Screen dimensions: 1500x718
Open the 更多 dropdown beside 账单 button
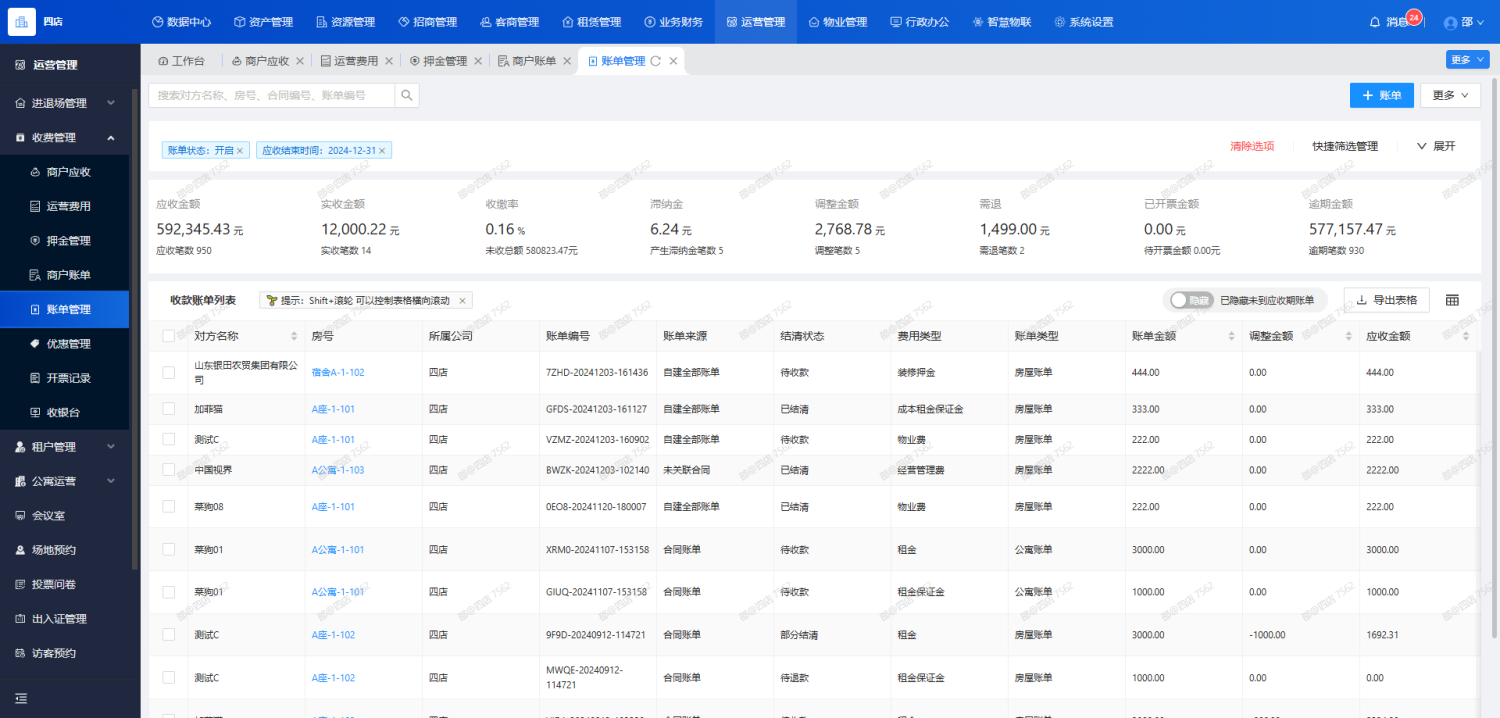(x=1450, y=95)
